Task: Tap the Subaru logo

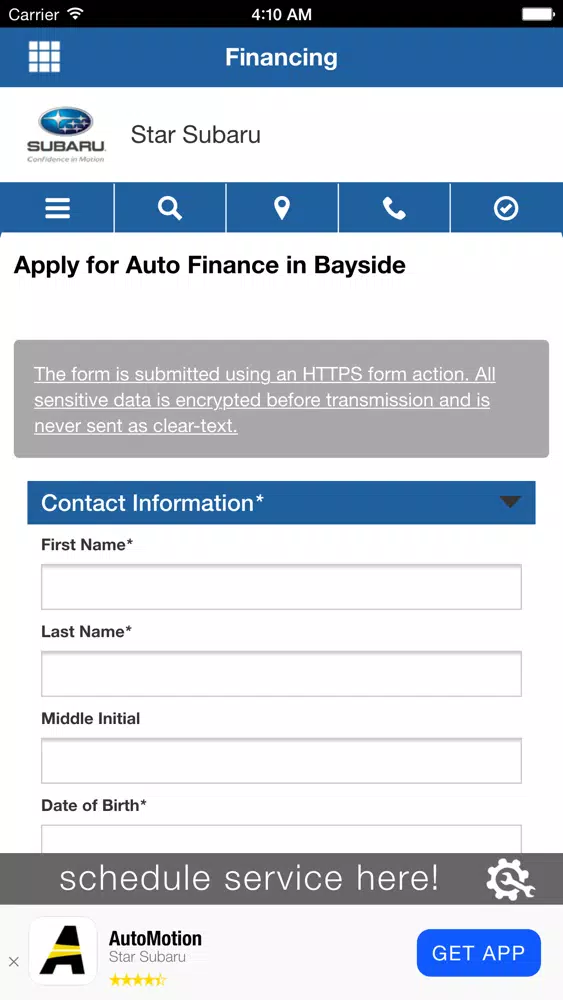Action: [66, 135]
